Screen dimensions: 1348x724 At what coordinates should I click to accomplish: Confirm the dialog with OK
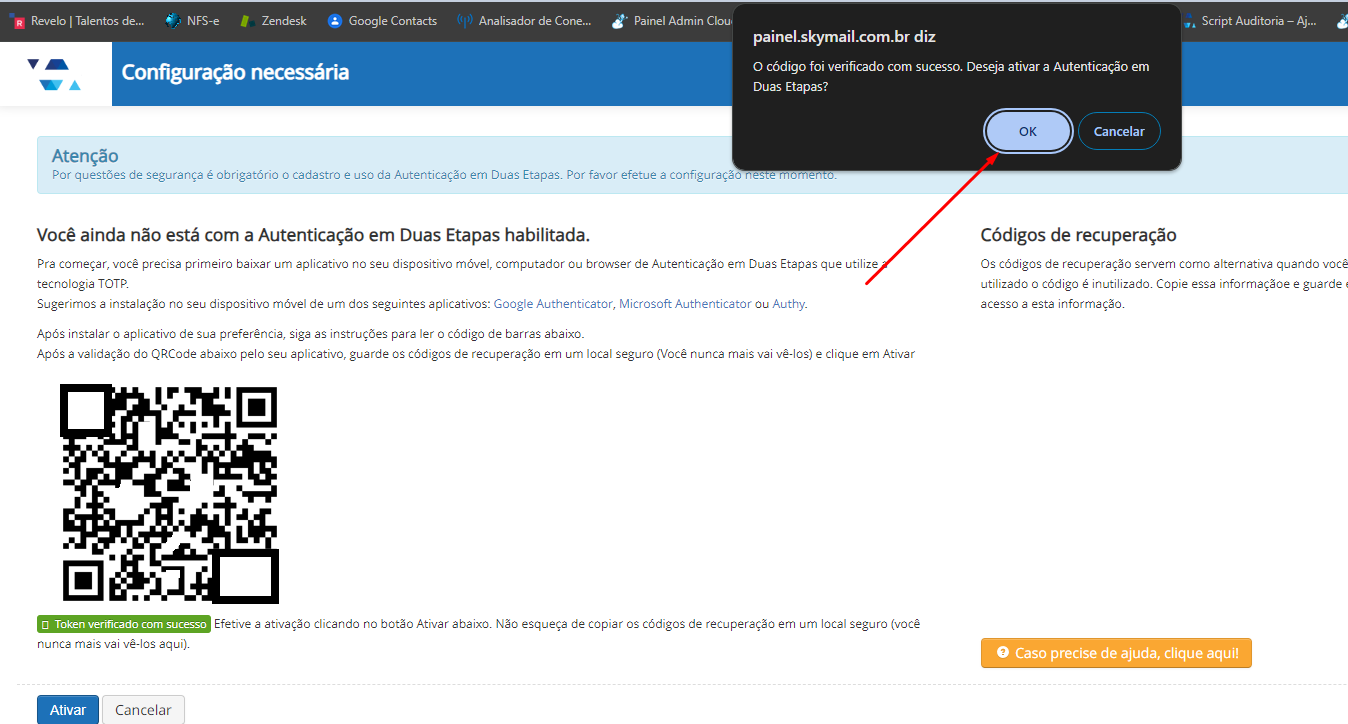click(1028, 131)
